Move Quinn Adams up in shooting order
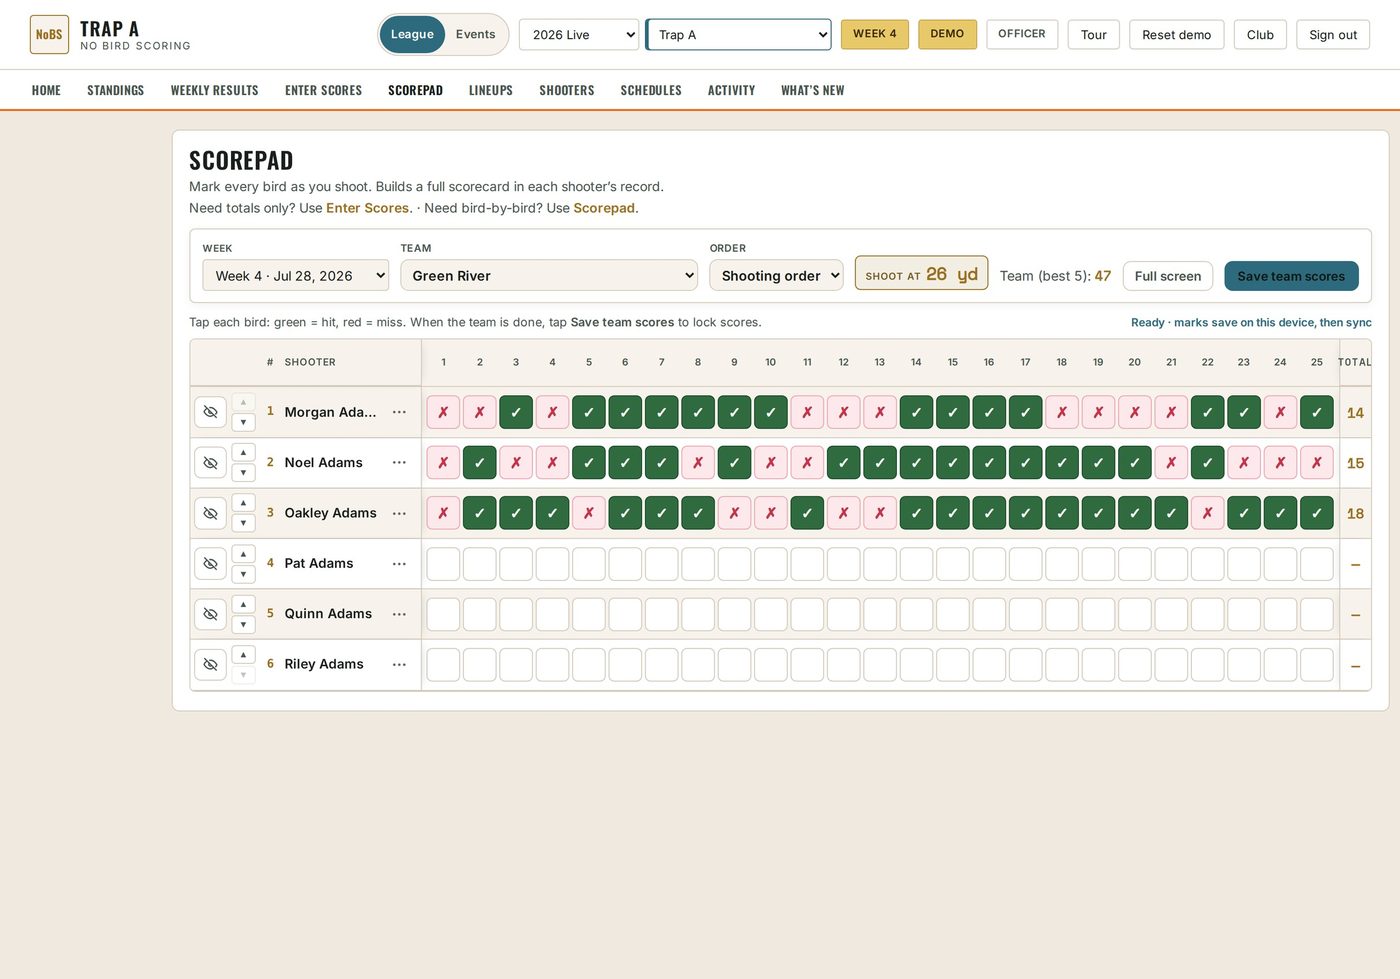The width and height of the screenshot is (1400, 979). point(243,604)
